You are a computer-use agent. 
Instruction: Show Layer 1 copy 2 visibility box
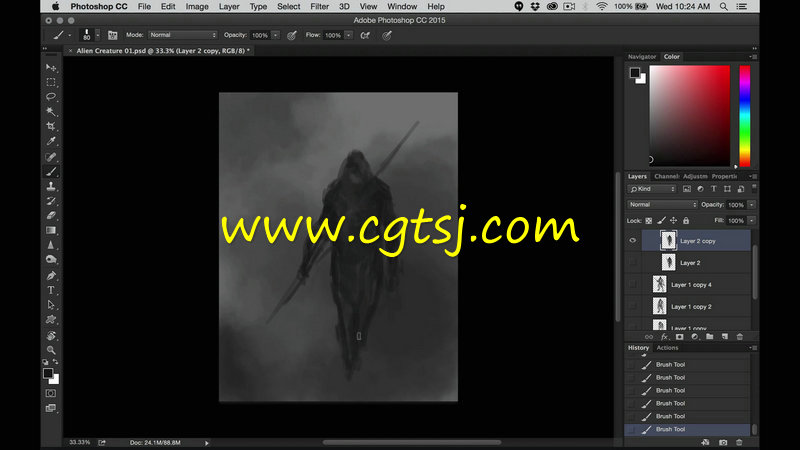pyautogui.click(x=633, y=307)
